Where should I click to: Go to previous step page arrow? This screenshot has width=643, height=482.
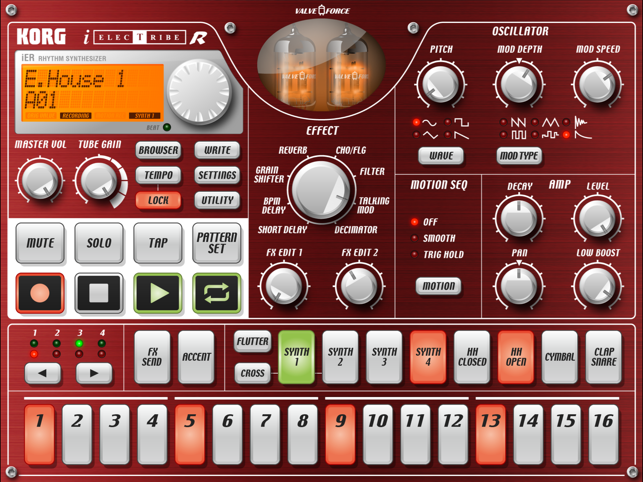click(42, 373)
